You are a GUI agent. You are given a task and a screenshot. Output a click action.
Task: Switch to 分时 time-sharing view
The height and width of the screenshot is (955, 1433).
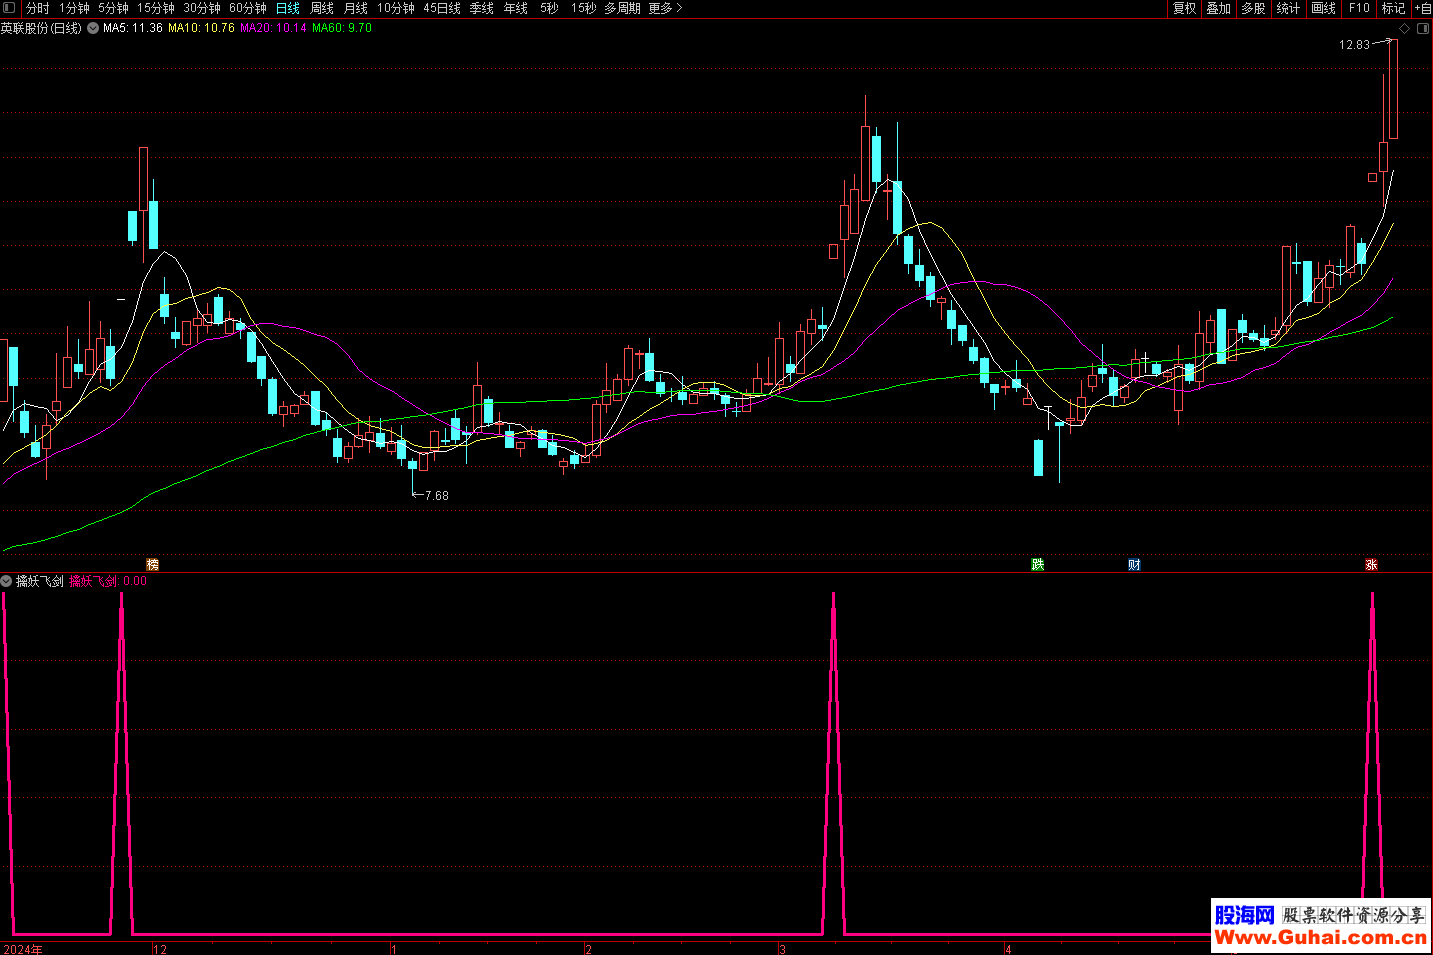(x=37, y=8)
